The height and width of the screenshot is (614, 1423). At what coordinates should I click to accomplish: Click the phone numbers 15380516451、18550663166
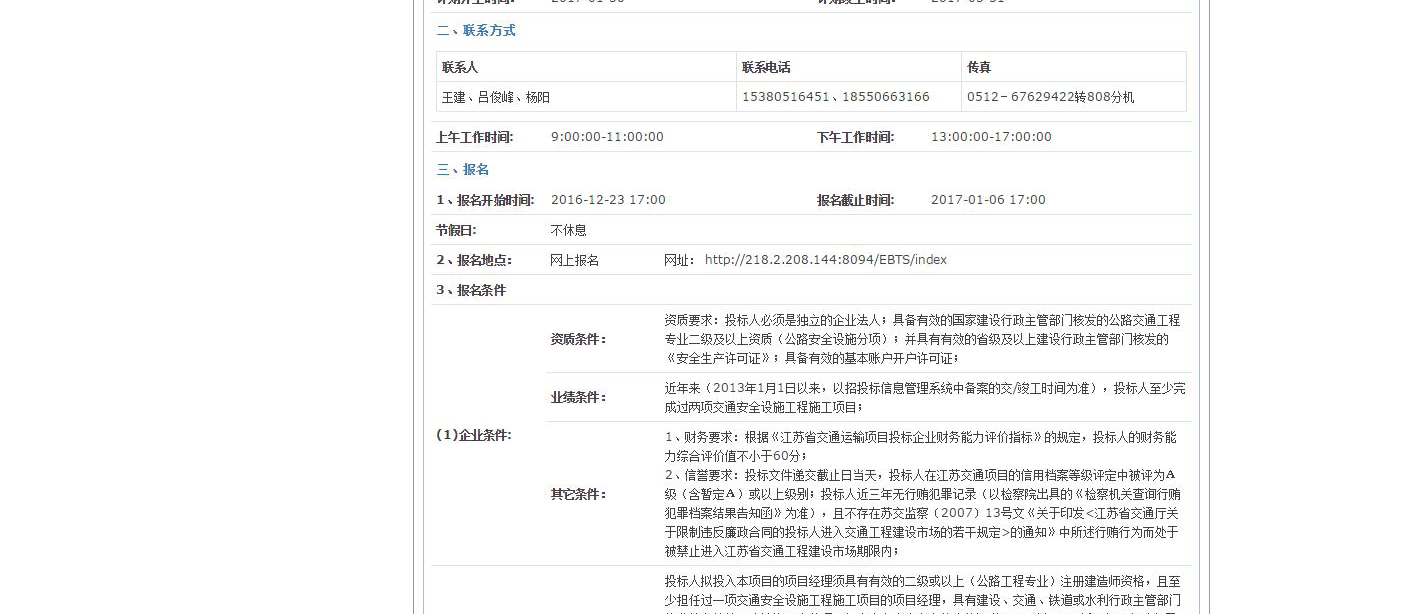[x=835, y=97]
